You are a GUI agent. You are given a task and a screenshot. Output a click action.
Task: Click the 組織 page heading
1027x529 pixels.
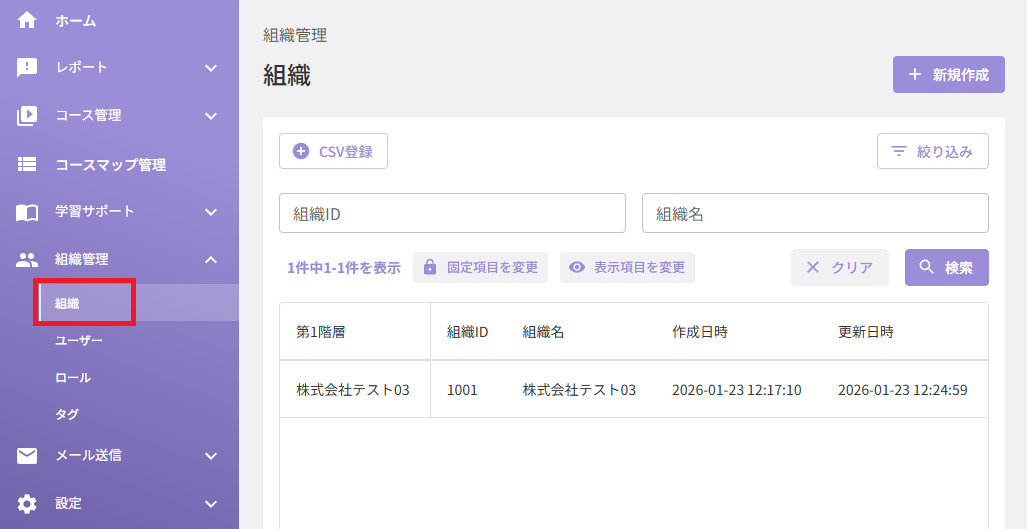(287, 76)
